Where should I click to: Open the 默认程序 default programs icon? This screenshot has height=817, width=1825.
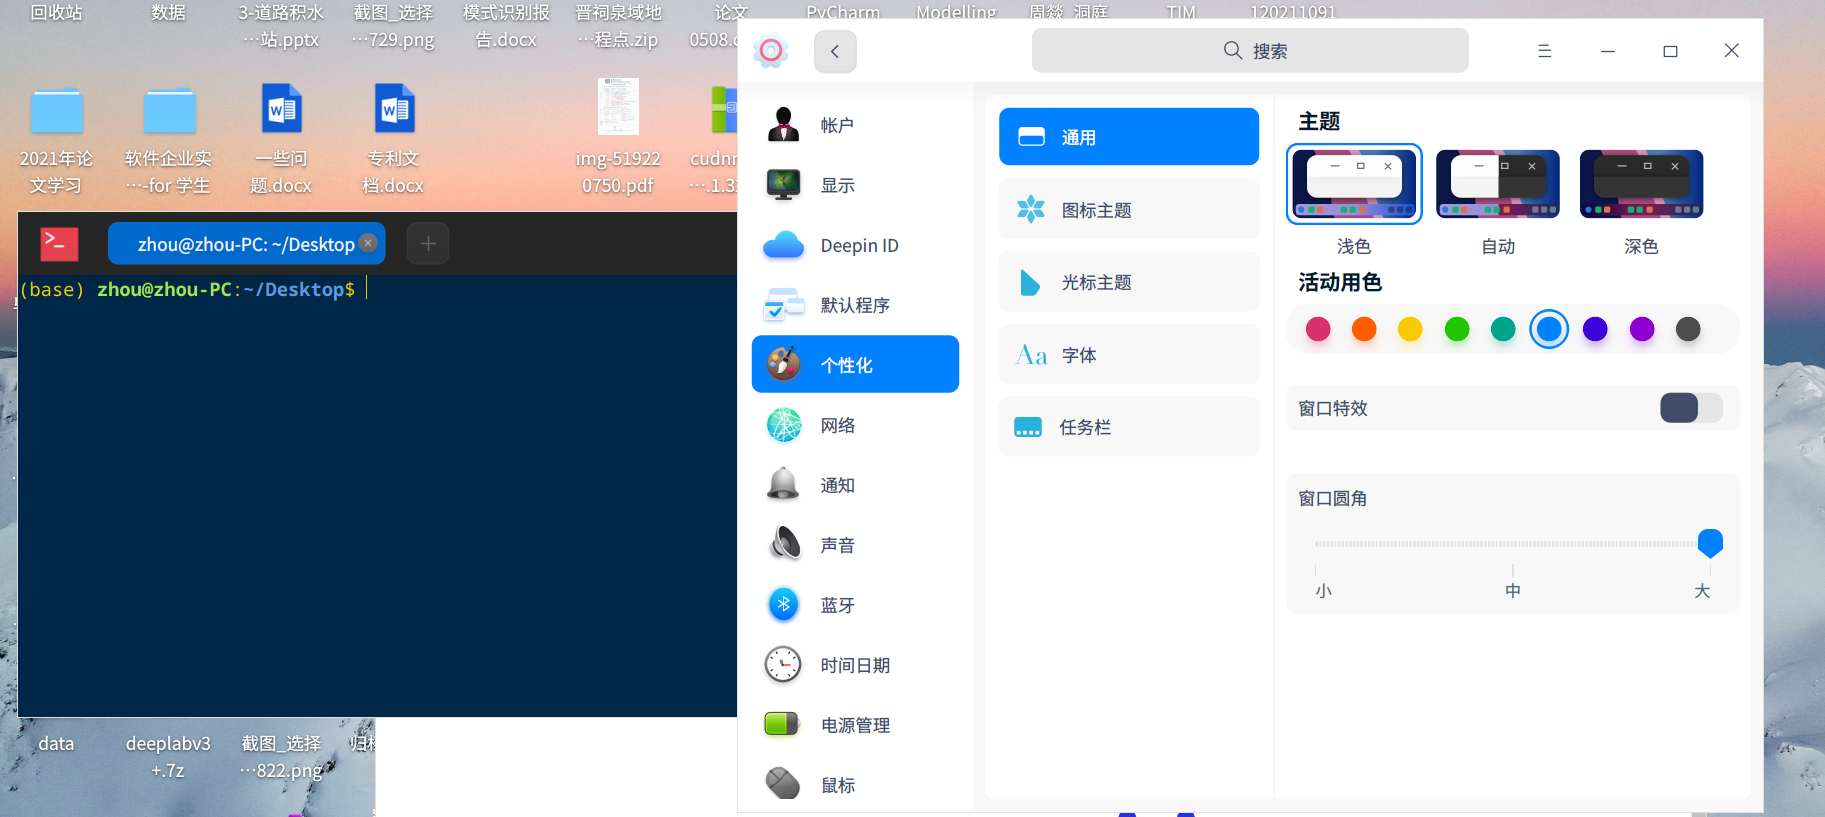point(783,305)
